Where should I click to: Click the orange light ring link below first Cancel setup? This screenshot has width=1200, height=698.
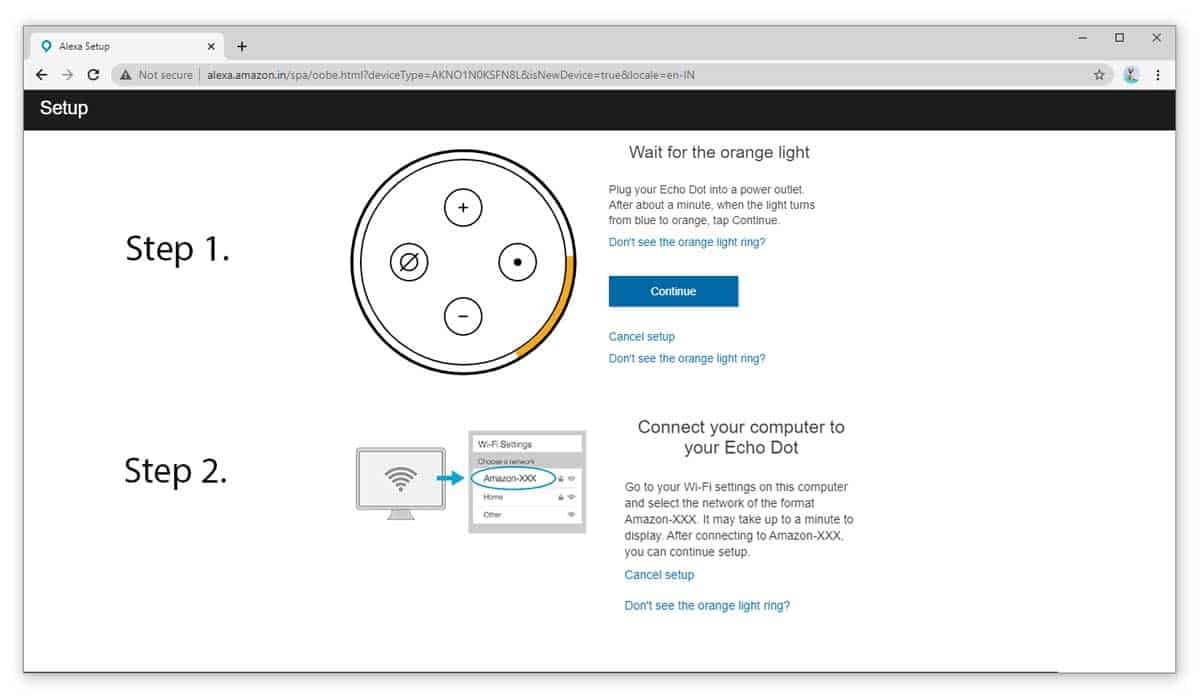[687, 358]
